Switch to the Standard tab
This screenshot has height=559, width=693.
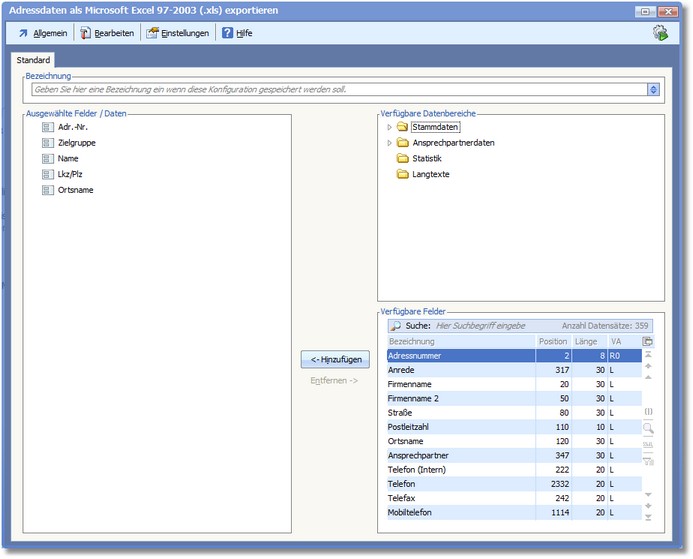click(34, 61)
